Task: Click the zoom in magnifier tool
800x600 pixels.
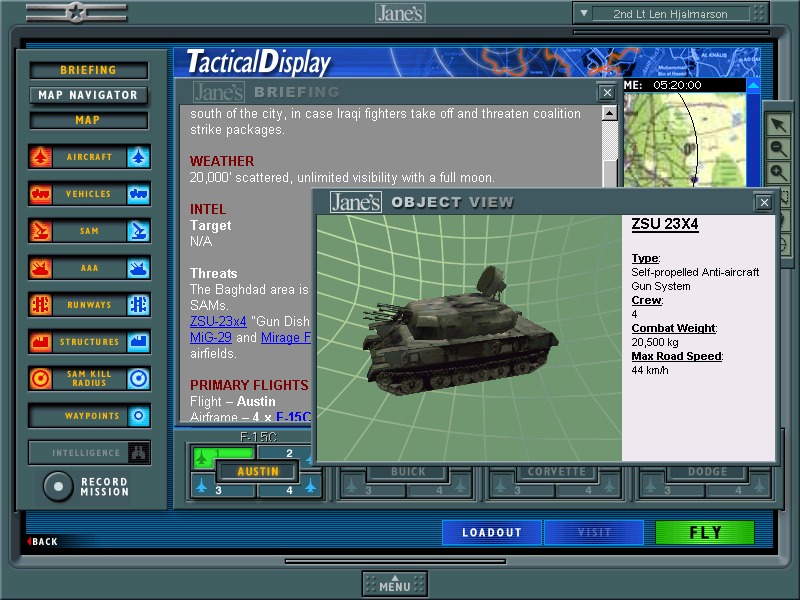Action: [x=779, y=172]
